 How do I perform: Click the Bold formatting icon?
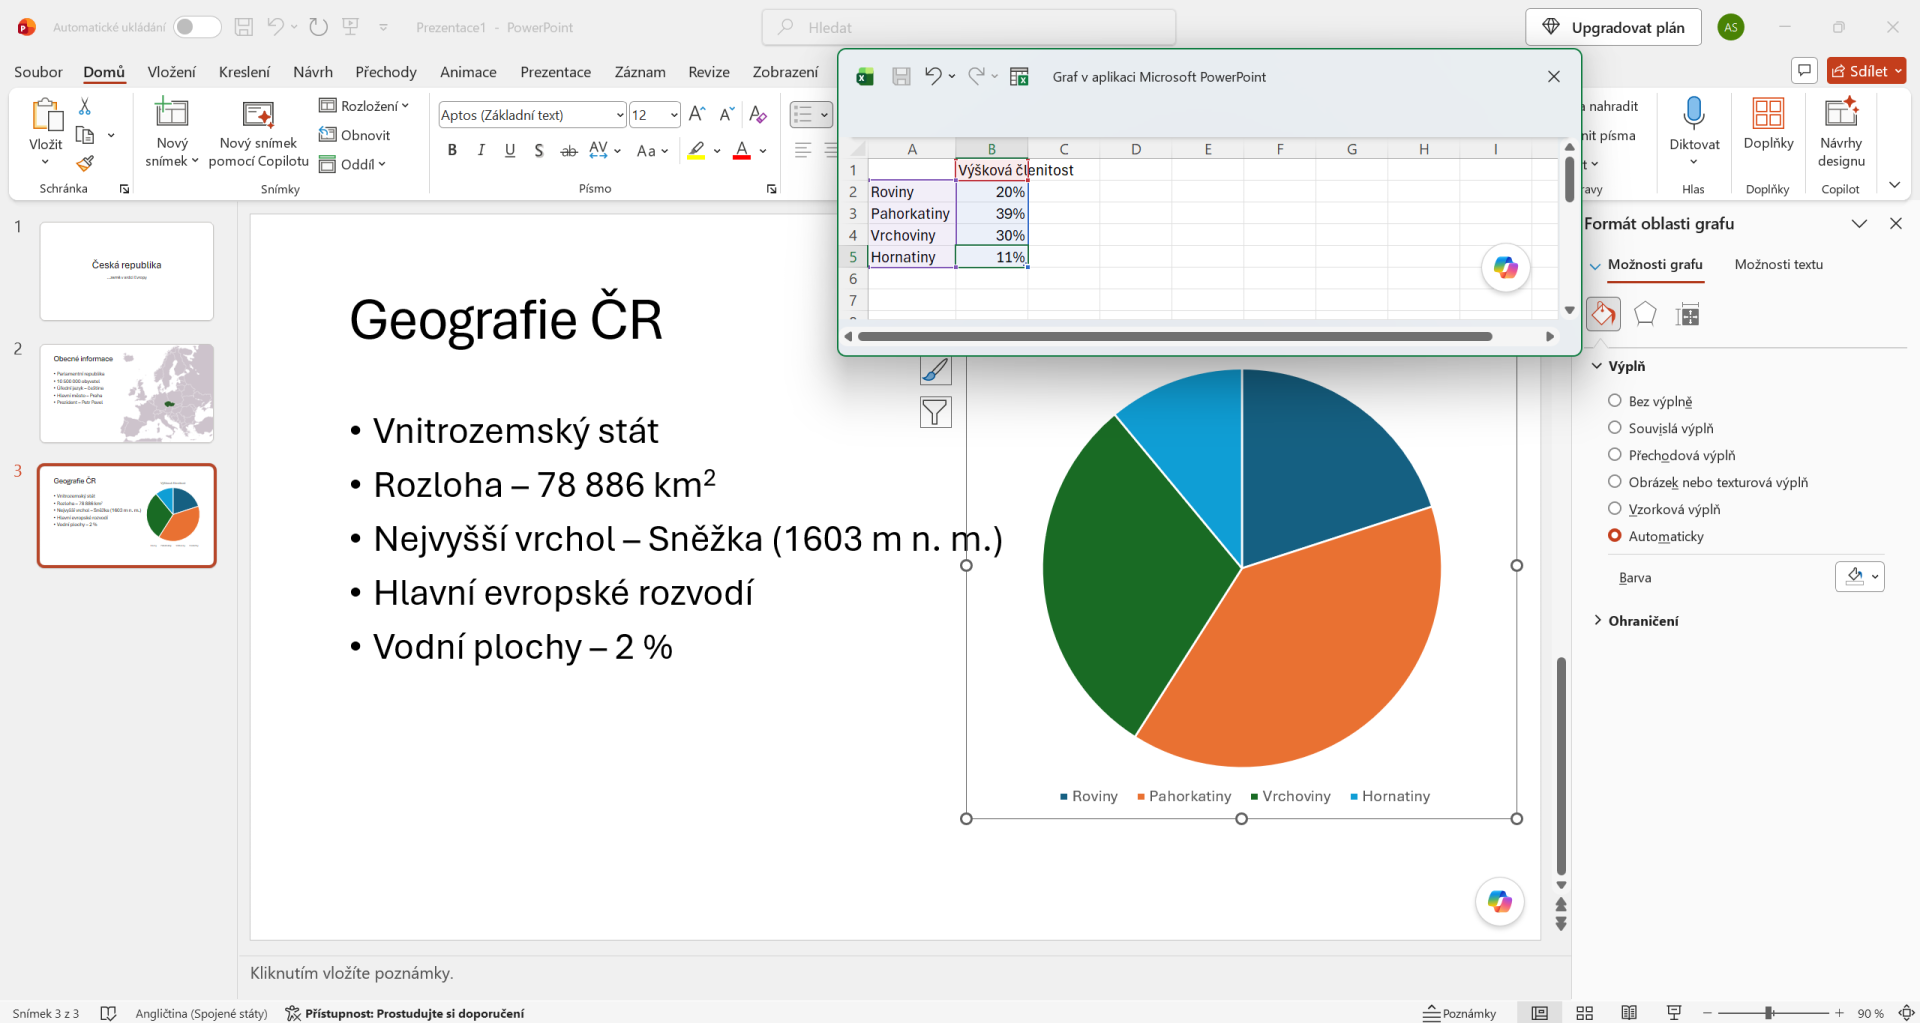tap(452, 150)
